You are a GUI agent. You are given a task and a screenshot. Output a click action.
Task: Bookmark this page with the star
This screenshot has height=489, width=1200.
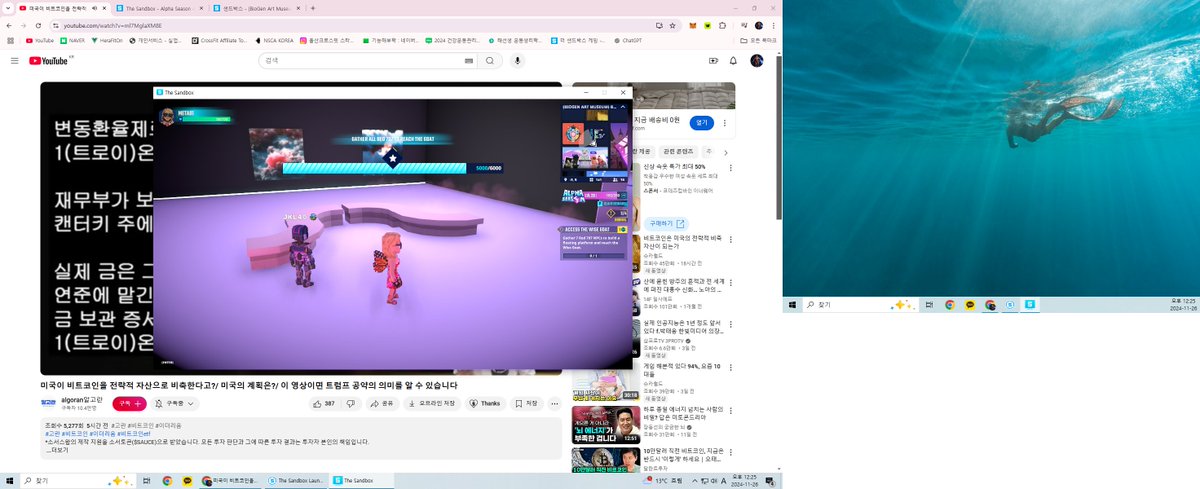coord(673,25)
